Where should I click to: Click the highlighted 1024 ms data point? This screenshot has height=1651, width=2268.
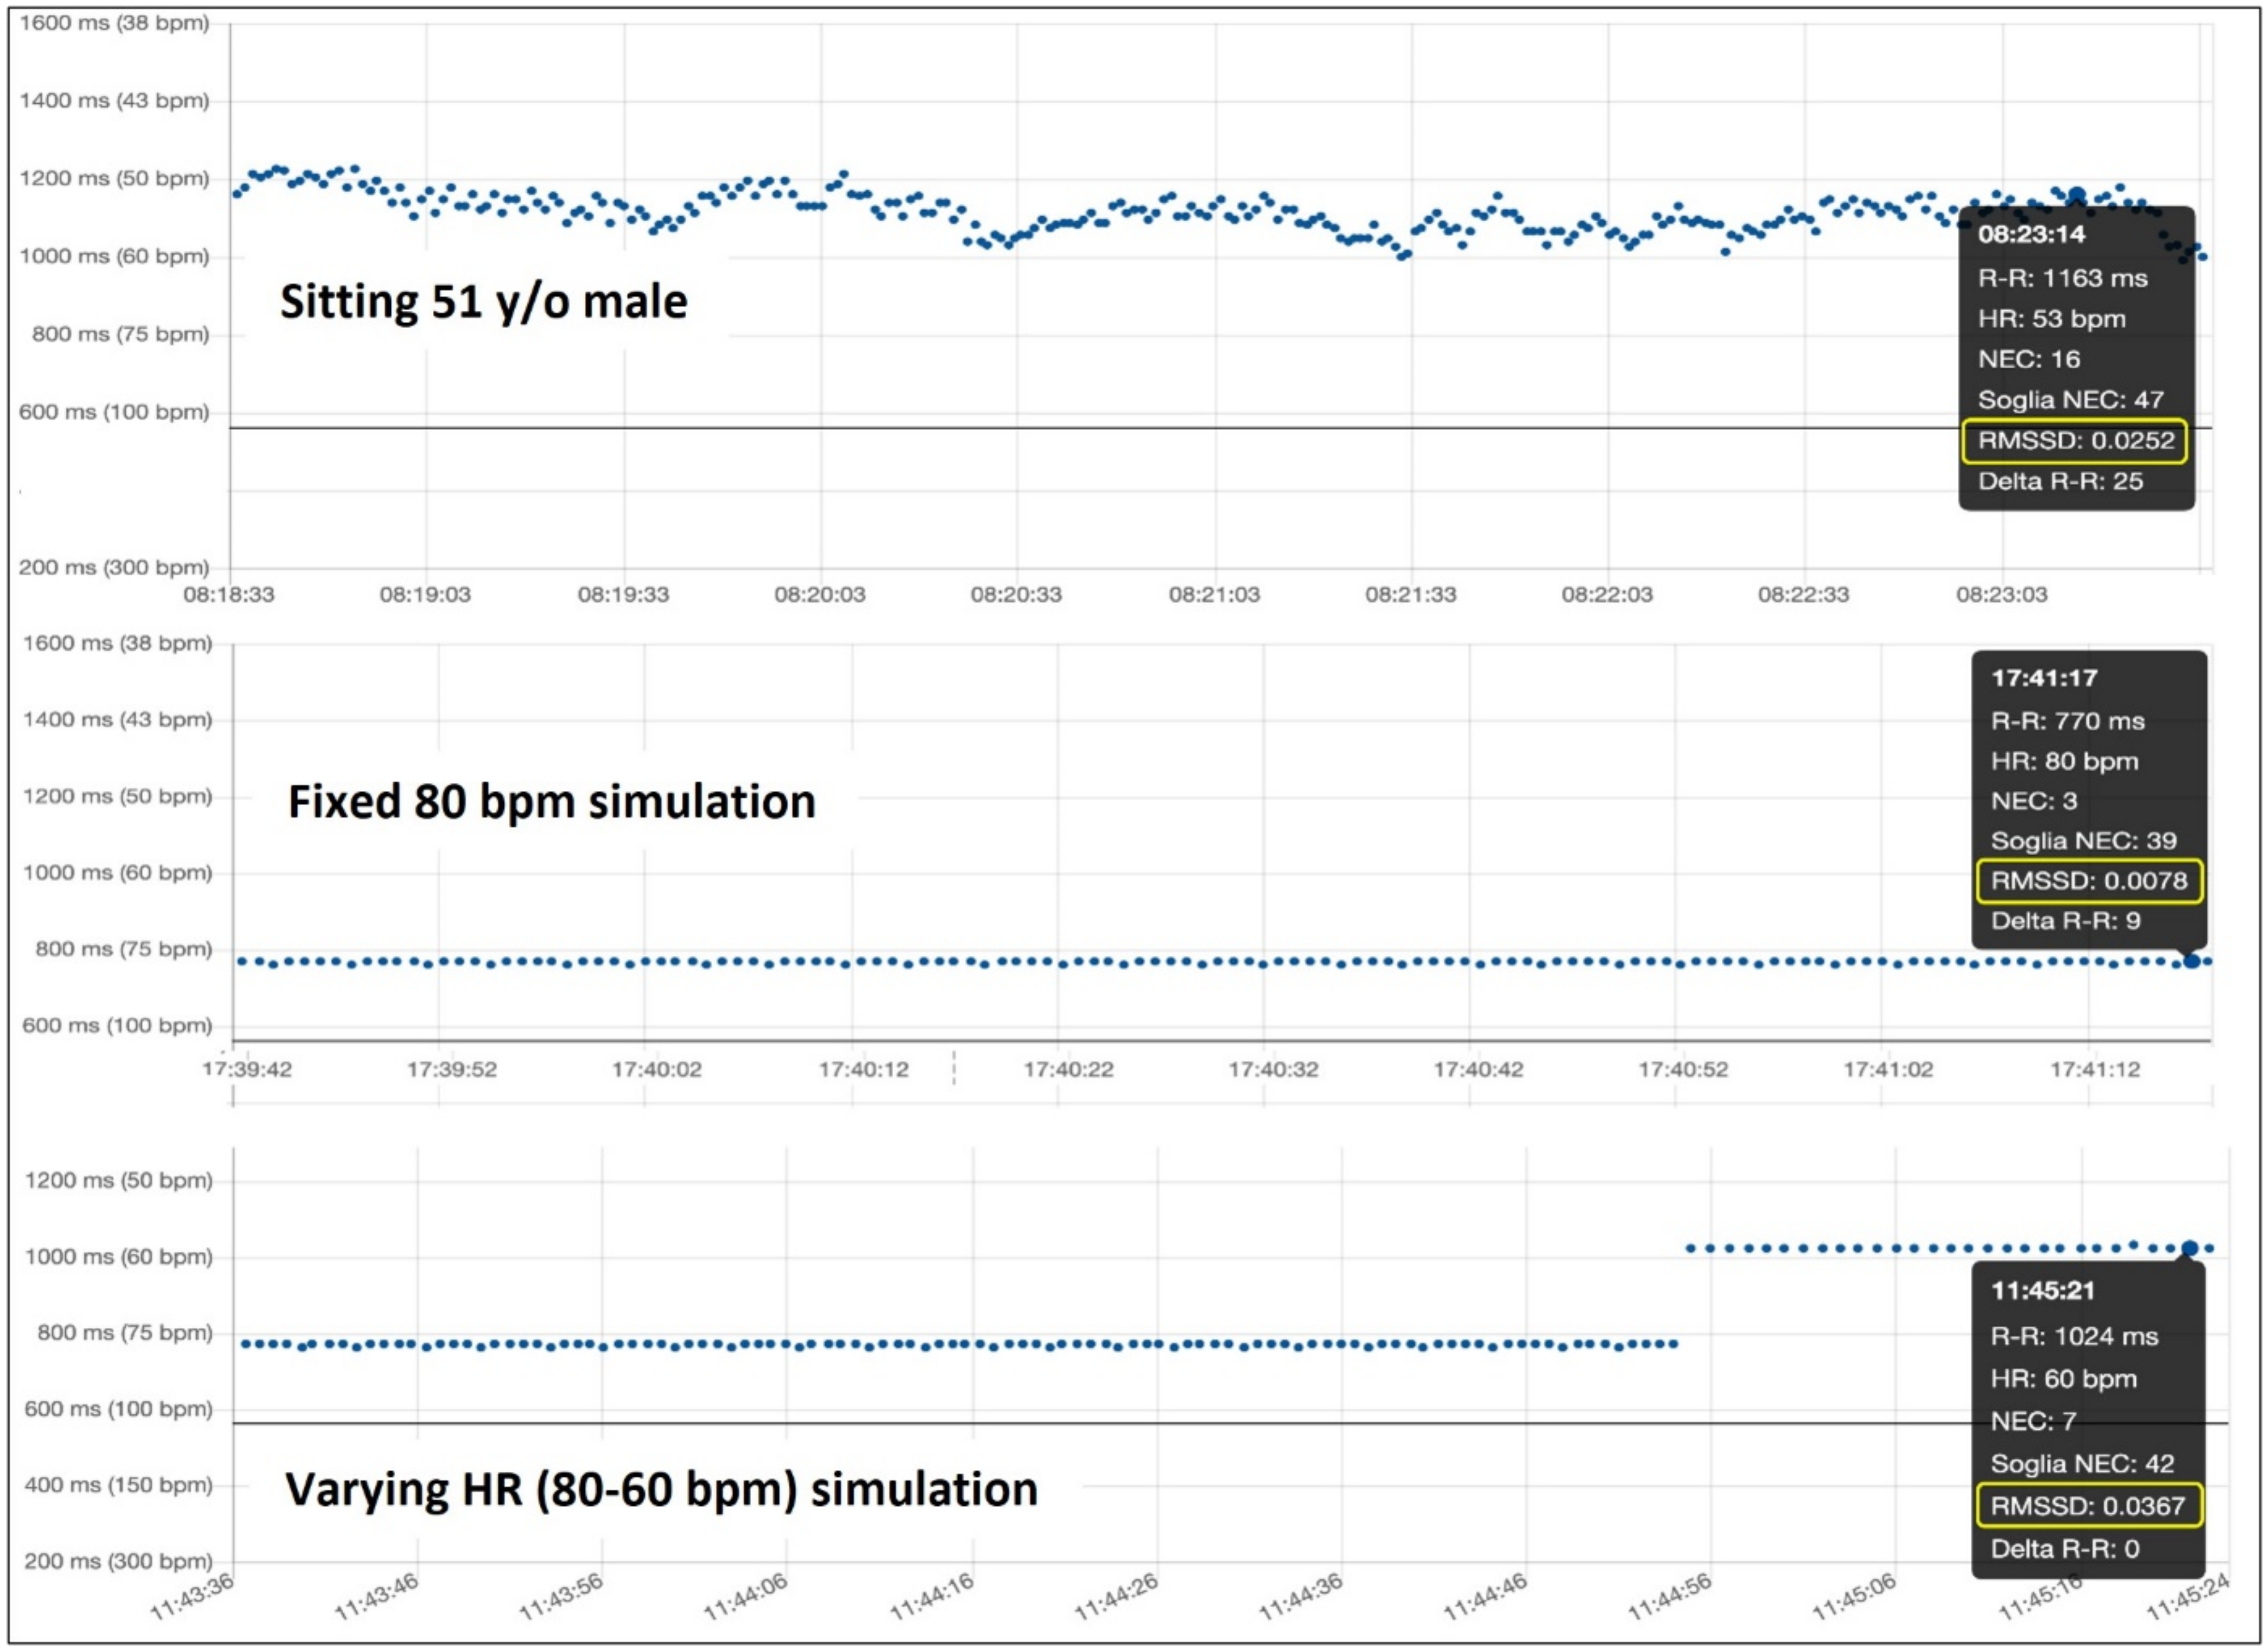(x=2190, y=1248)
